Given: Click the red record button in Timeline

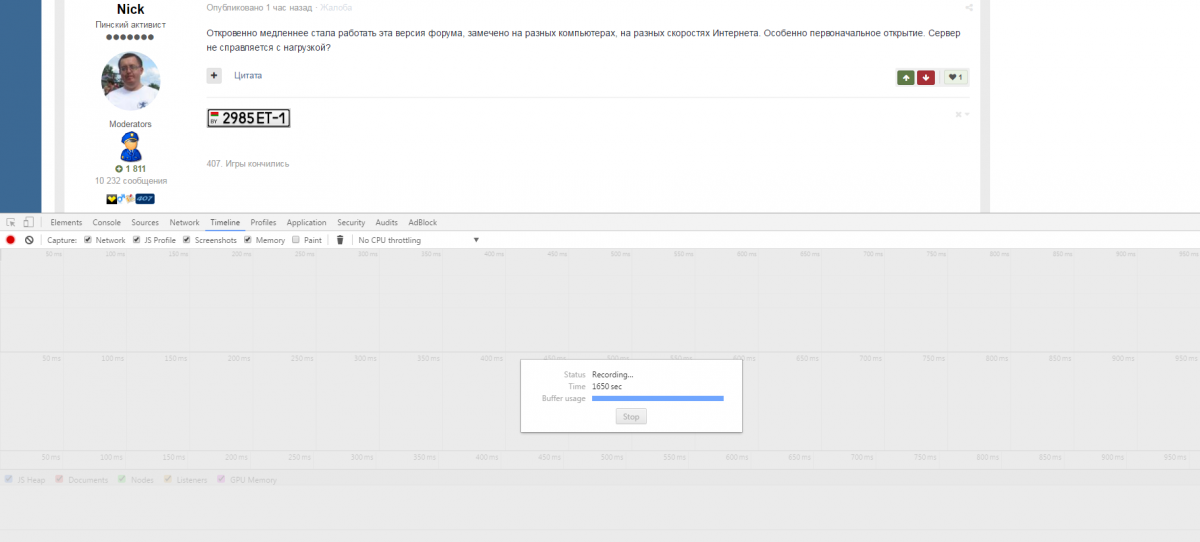Looking at the screenshot, I should (x=11, y=240).
